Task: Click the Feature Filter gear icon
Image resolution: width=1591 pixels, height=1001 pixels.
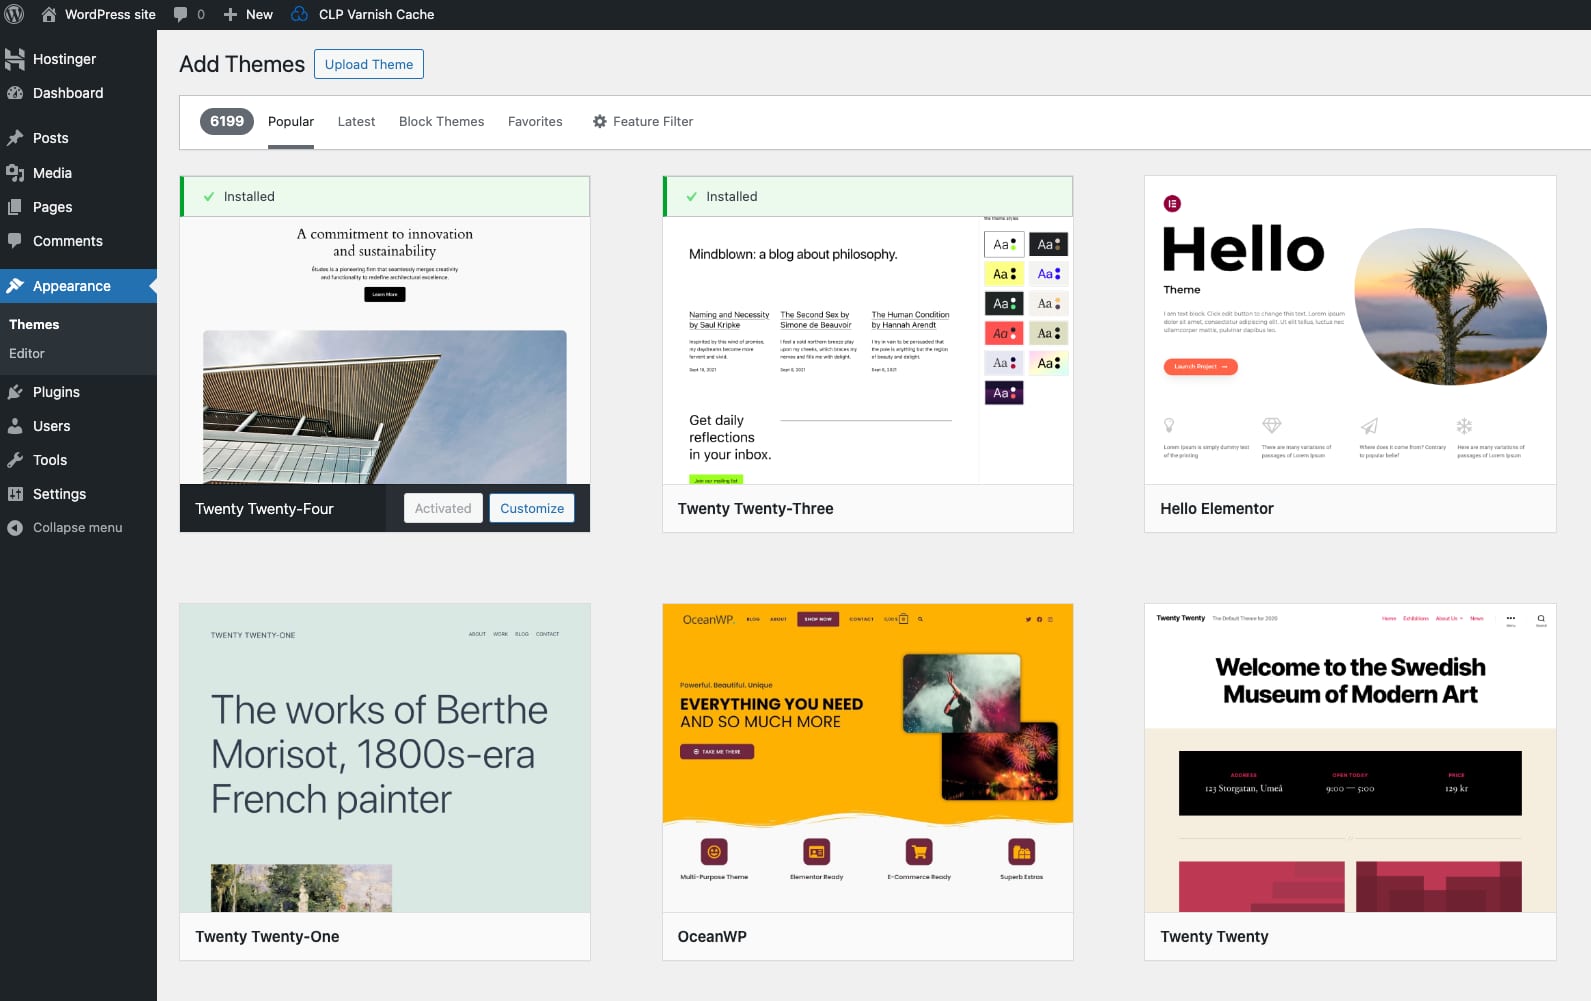Action: [x=599, y=121]
